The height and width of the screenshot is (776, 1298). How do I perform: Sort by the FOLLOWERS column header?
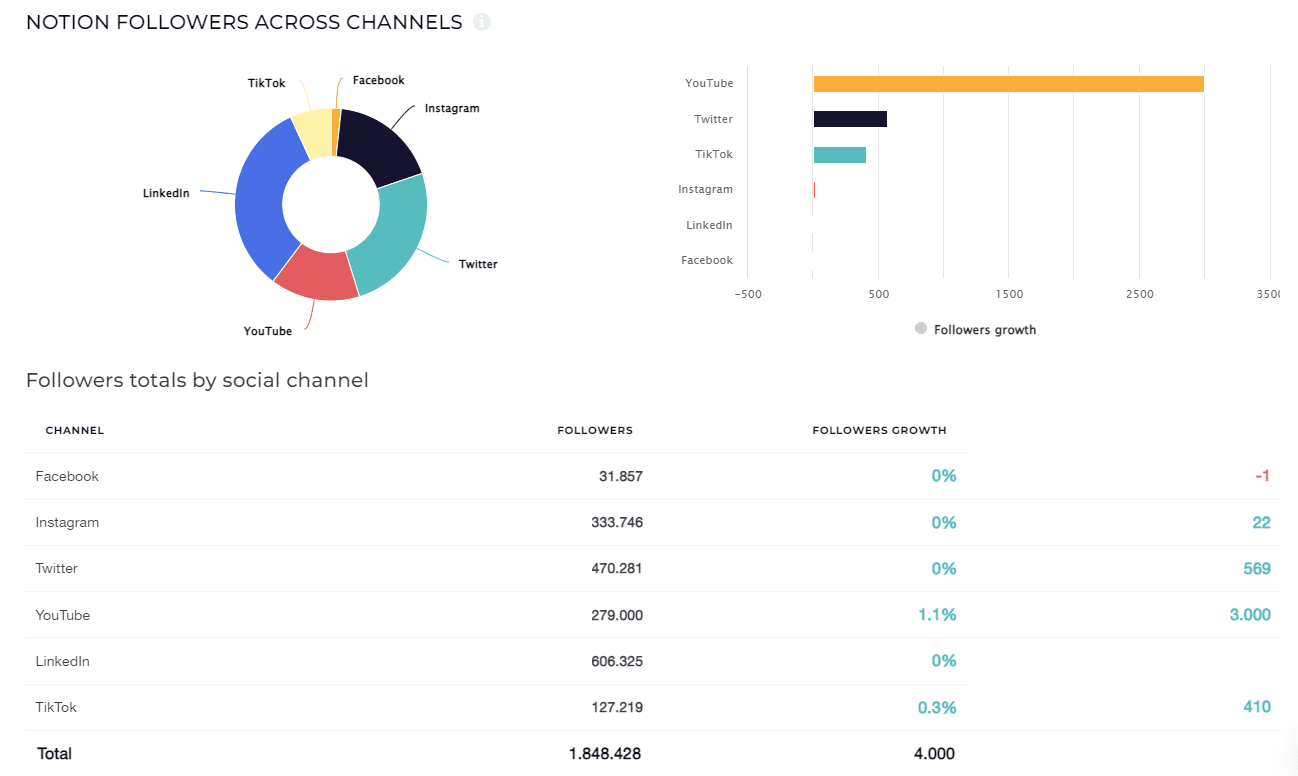pos(595,430)
